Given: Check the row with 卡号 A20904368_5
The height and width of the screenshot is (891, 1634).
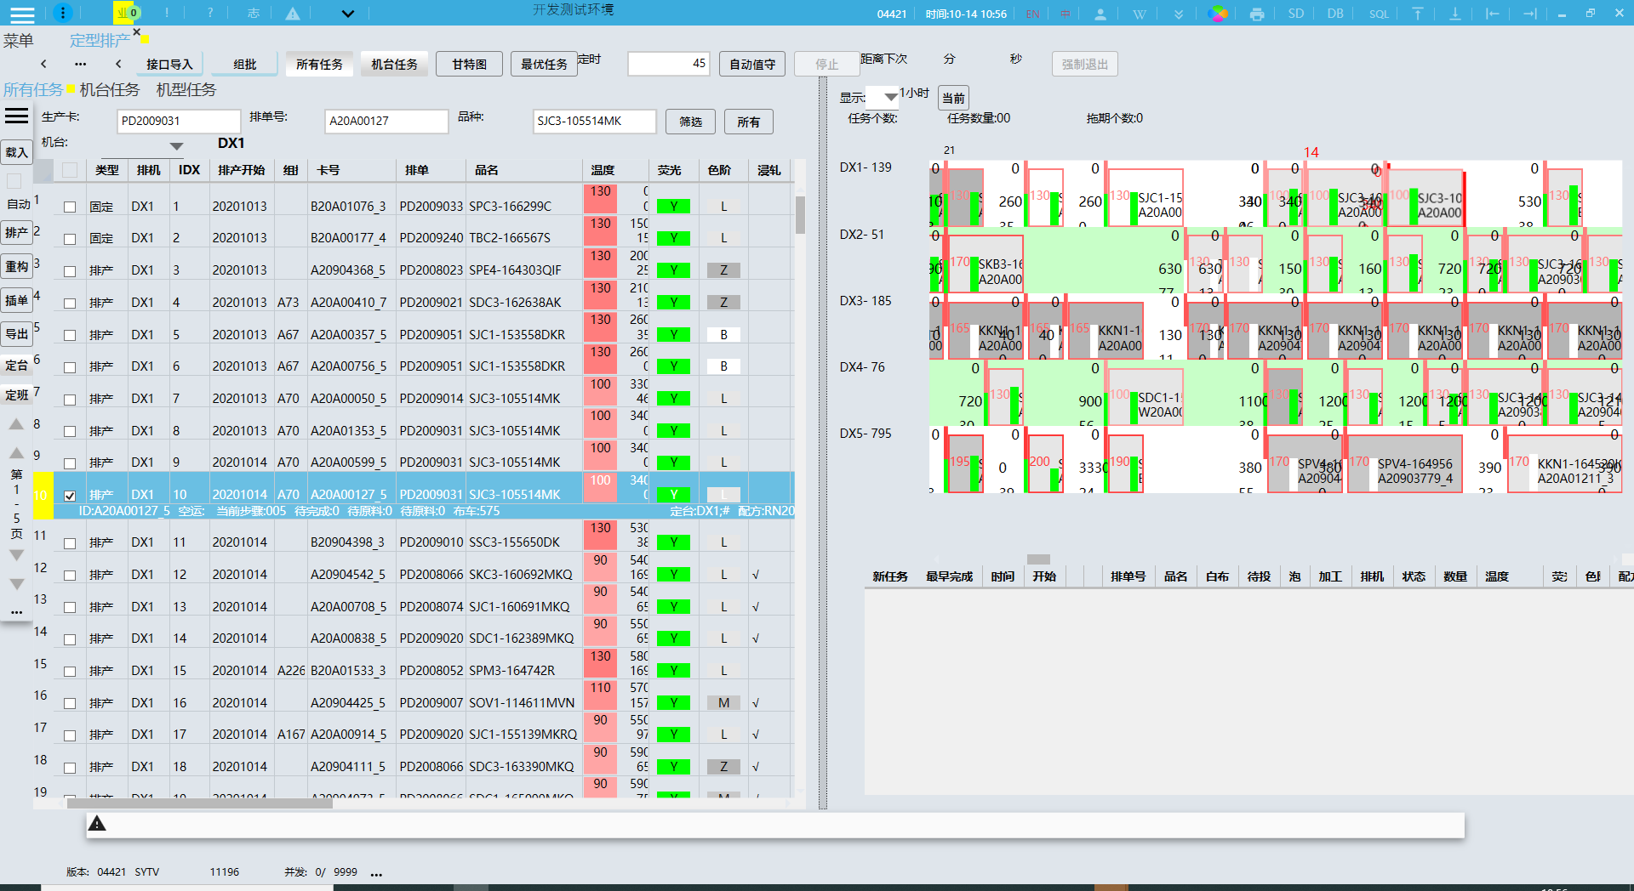Looking at the screenshot, I should 70,271.
